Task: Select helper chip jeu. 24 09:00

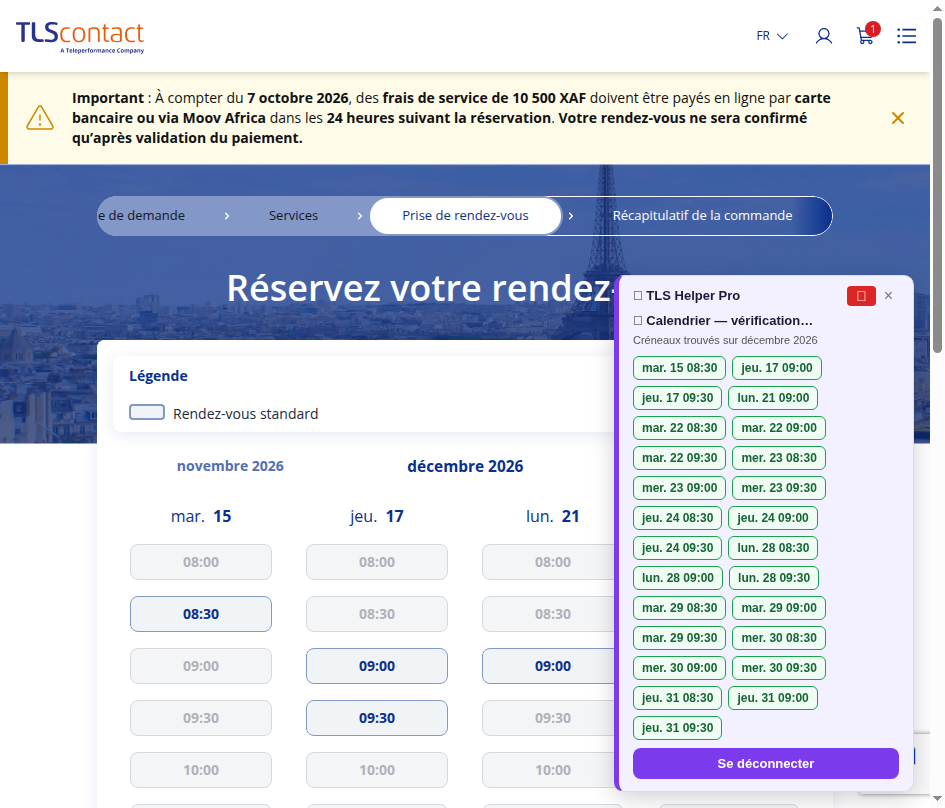Action: coord(773,518)
